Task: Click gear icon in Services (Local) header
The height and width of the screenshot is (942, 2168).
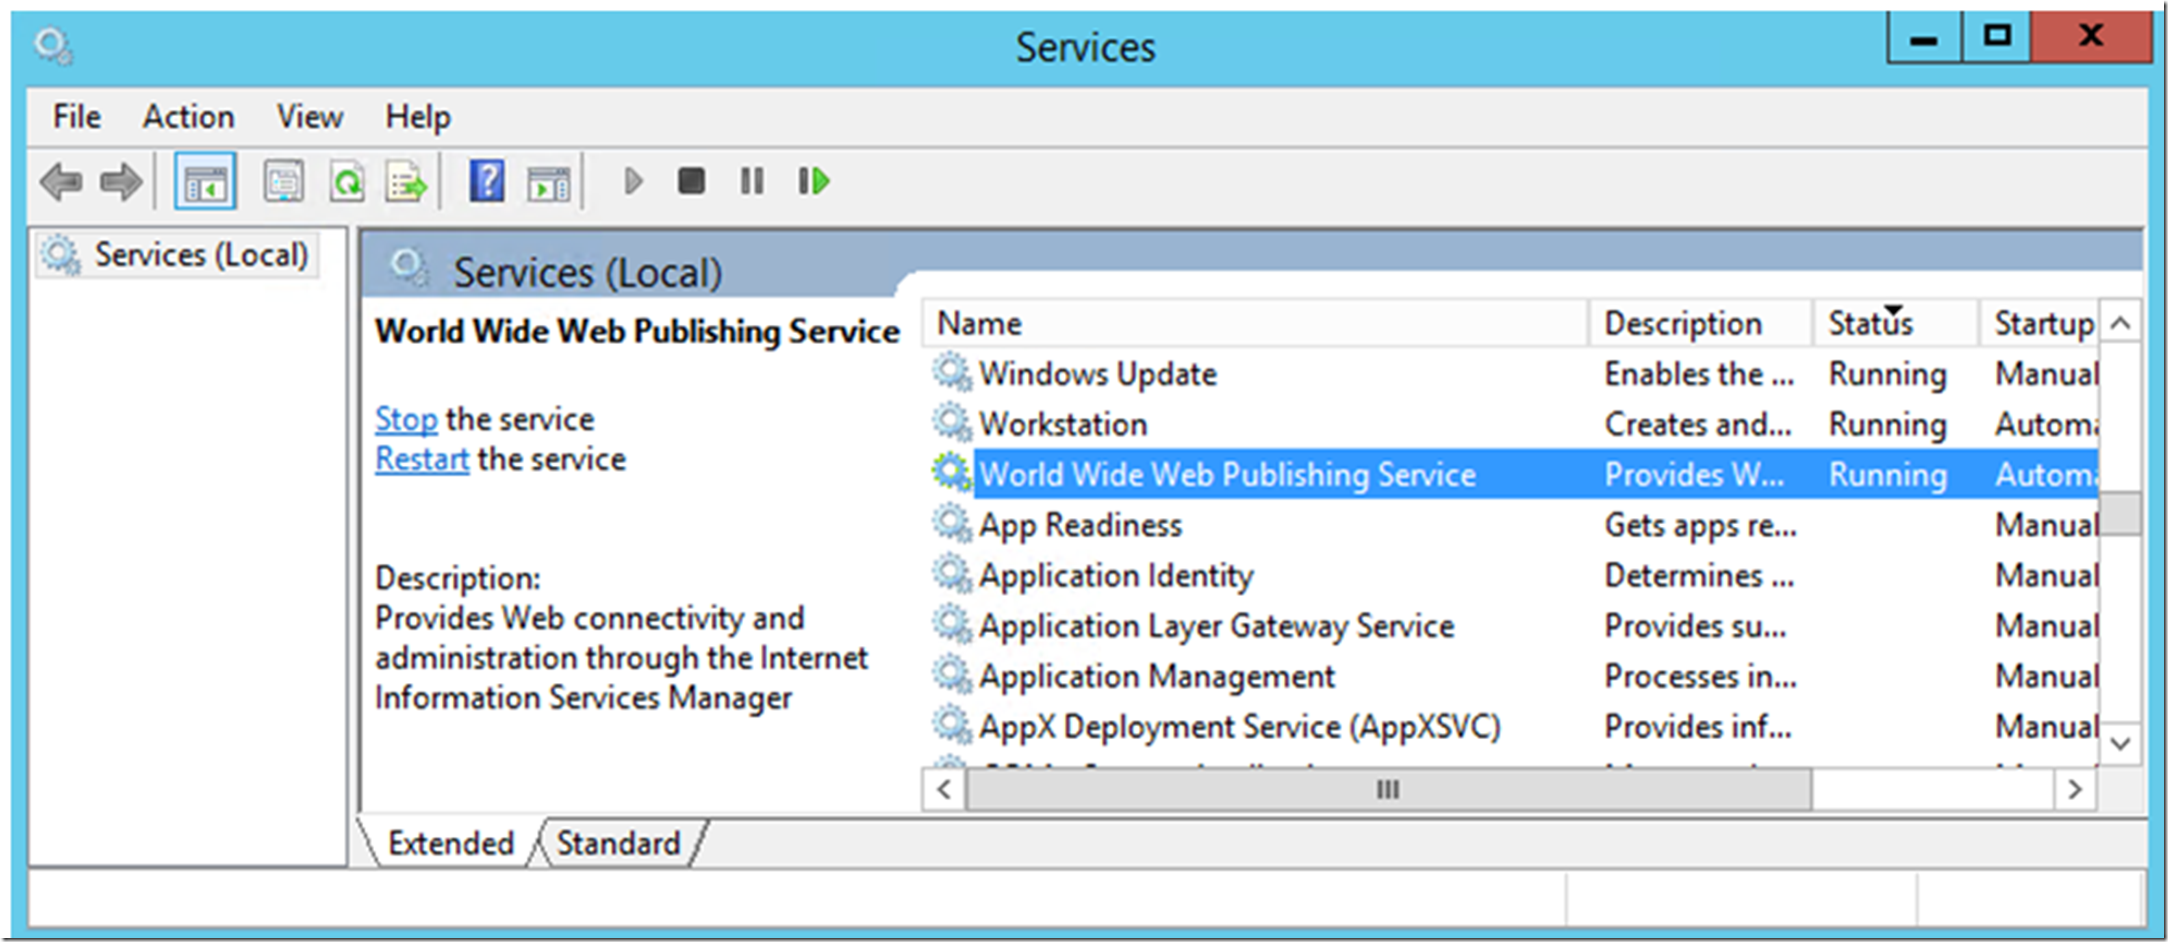Action: 409,269
